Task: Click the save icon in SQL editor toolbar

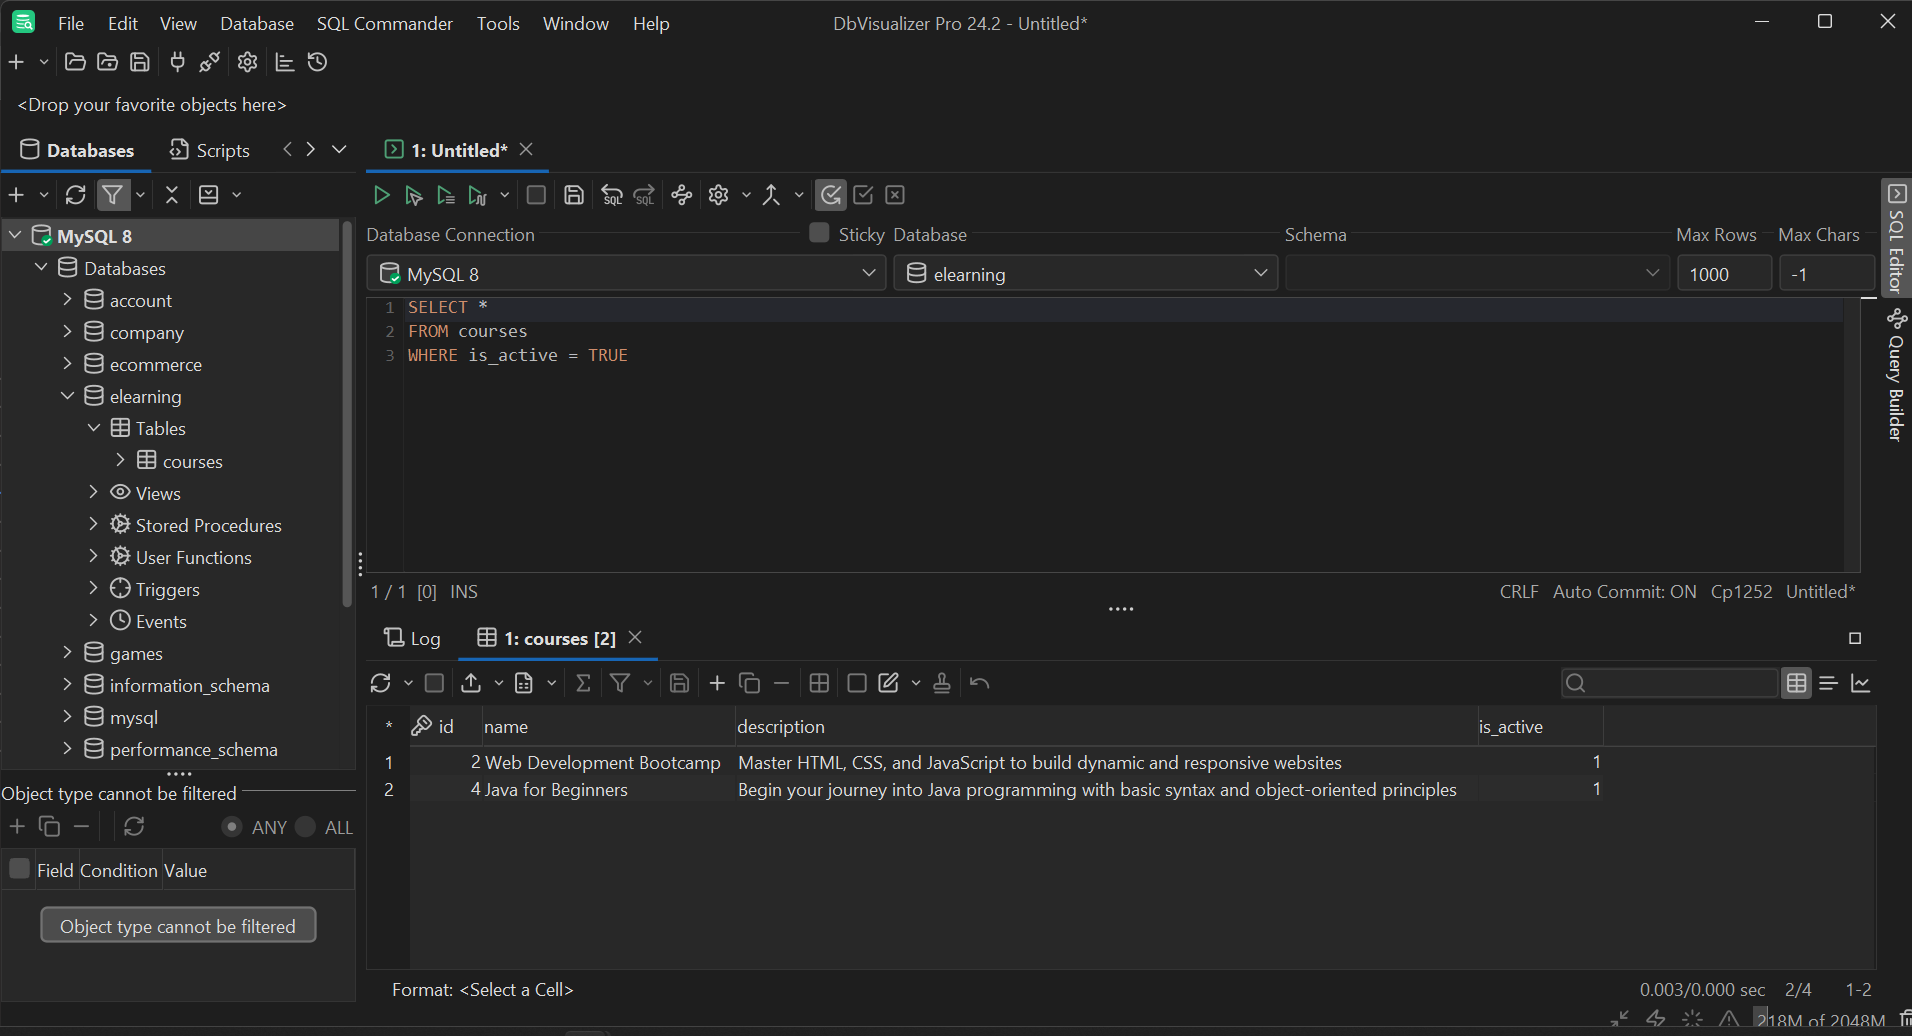Action: 574,195
